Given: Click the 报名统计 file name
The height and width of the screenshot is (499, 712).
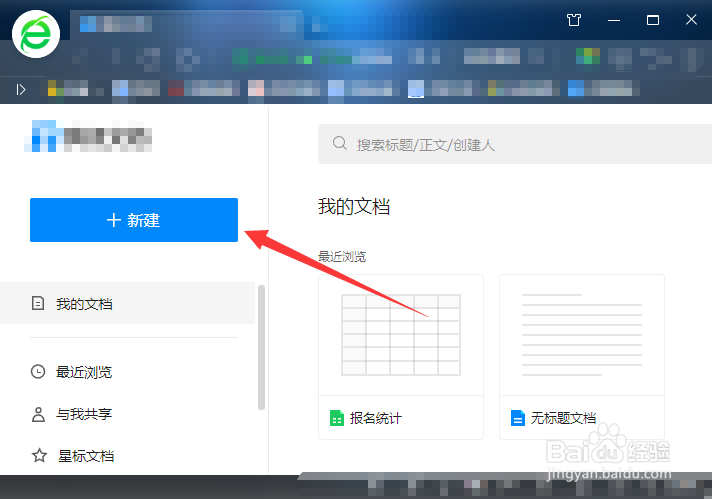Looking at the screenshot, I should 376,418.
